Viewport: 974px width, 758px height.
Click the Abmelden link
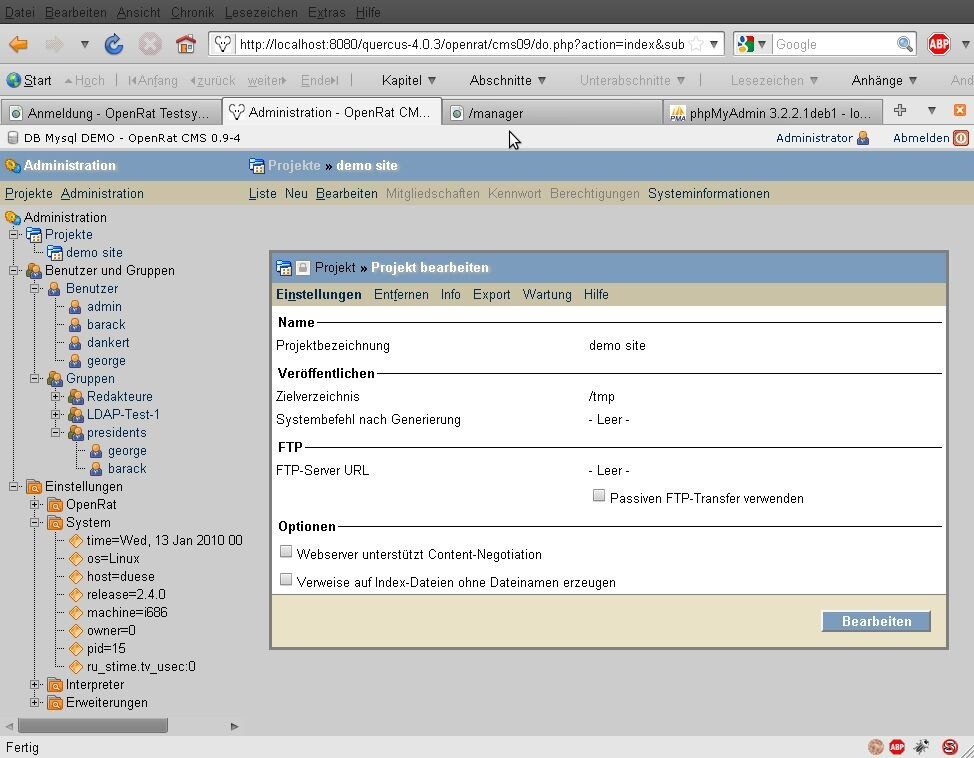click(x=921, y=138)
